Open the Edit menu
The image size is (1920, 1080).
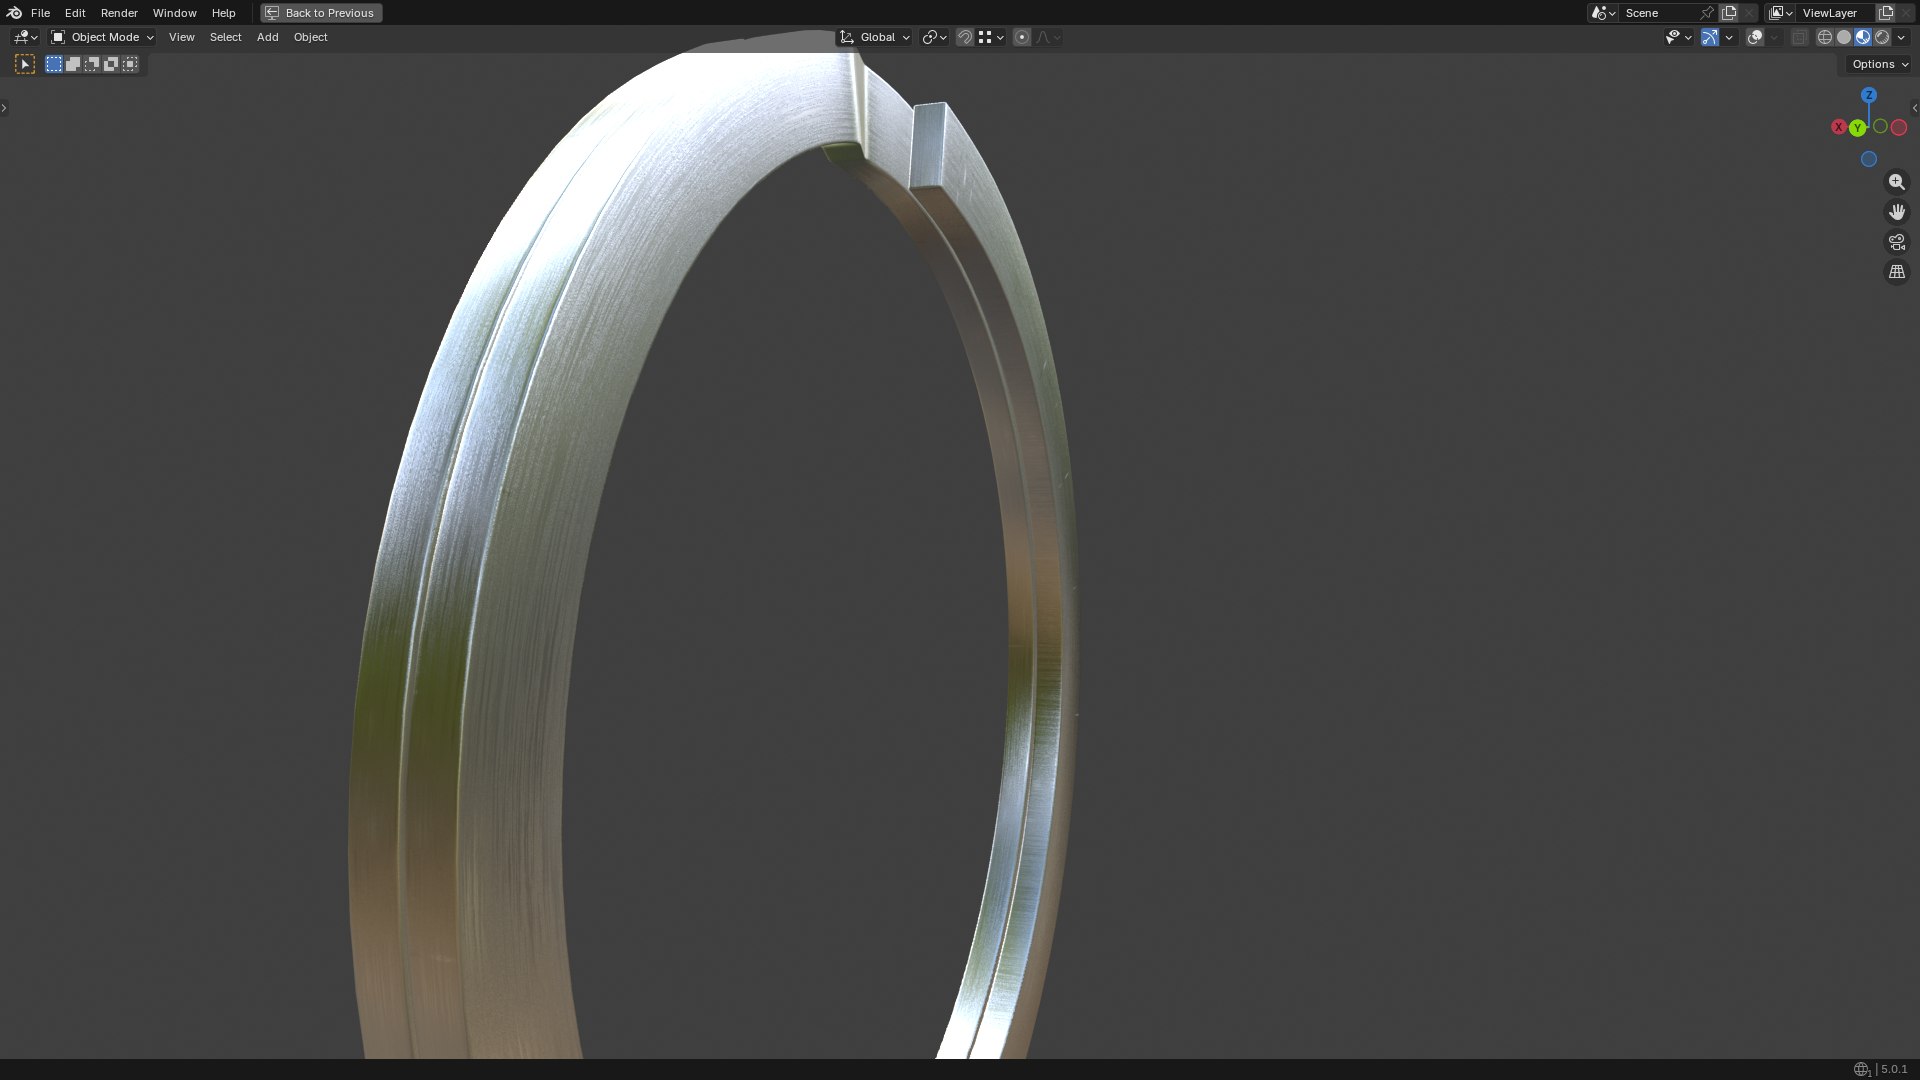(75, 13)
